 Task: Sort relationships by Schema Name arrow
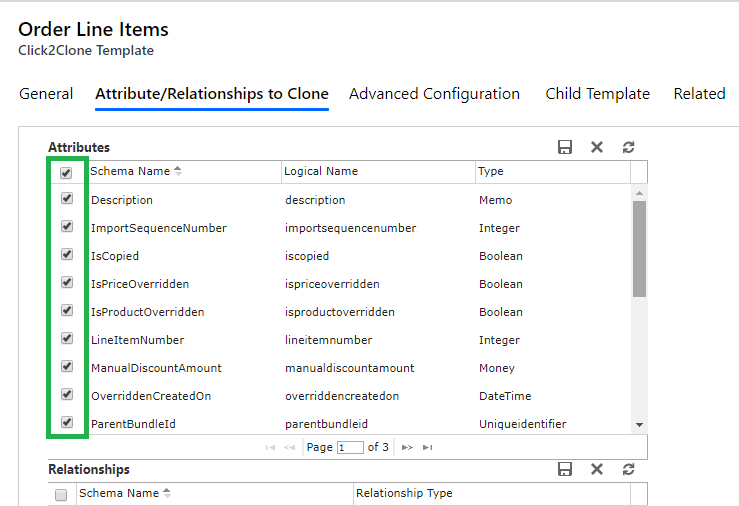tap(166, 493)
